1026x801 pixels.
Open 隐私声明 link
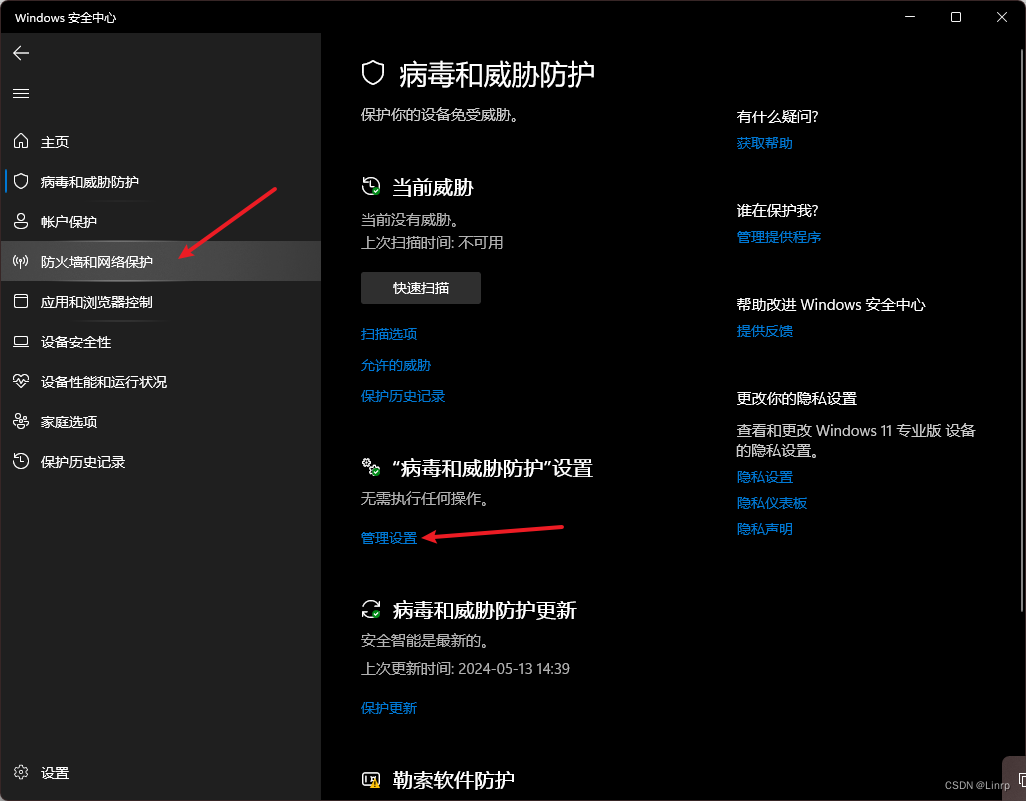(764, 529)
